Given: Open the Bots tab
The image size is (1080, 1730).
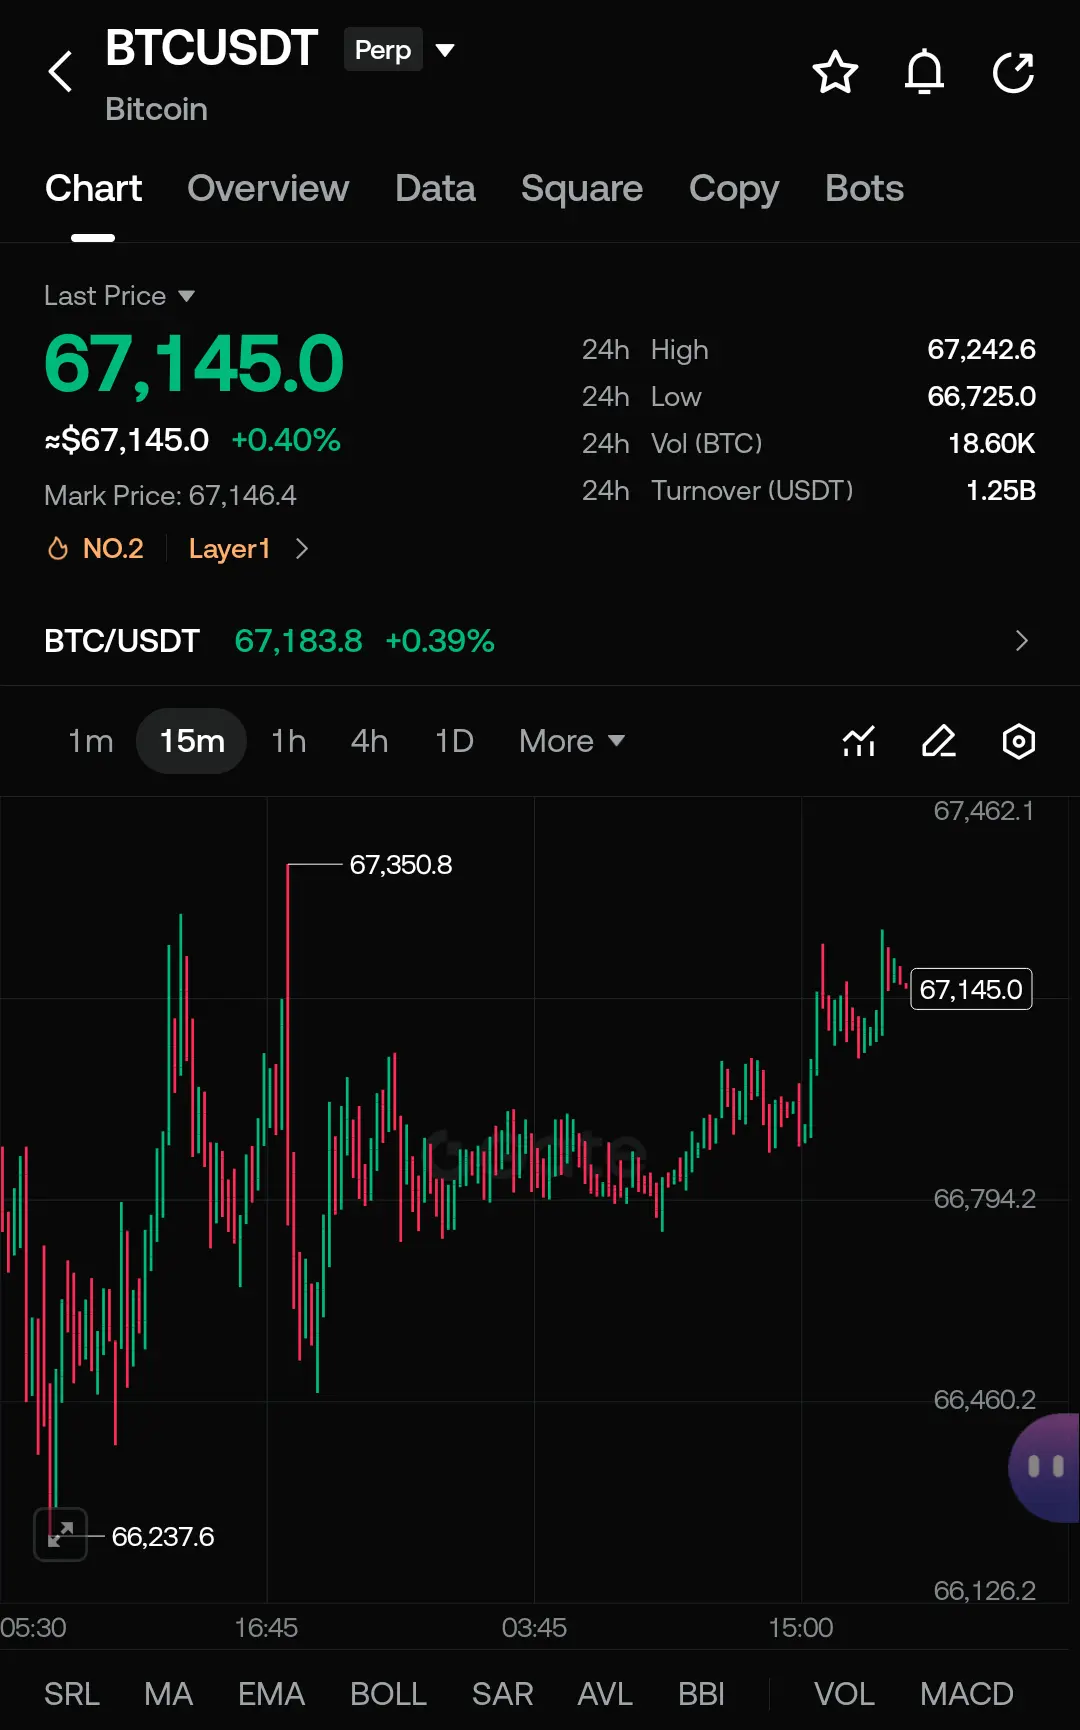Looking at the screenshot, I should 864,188.
